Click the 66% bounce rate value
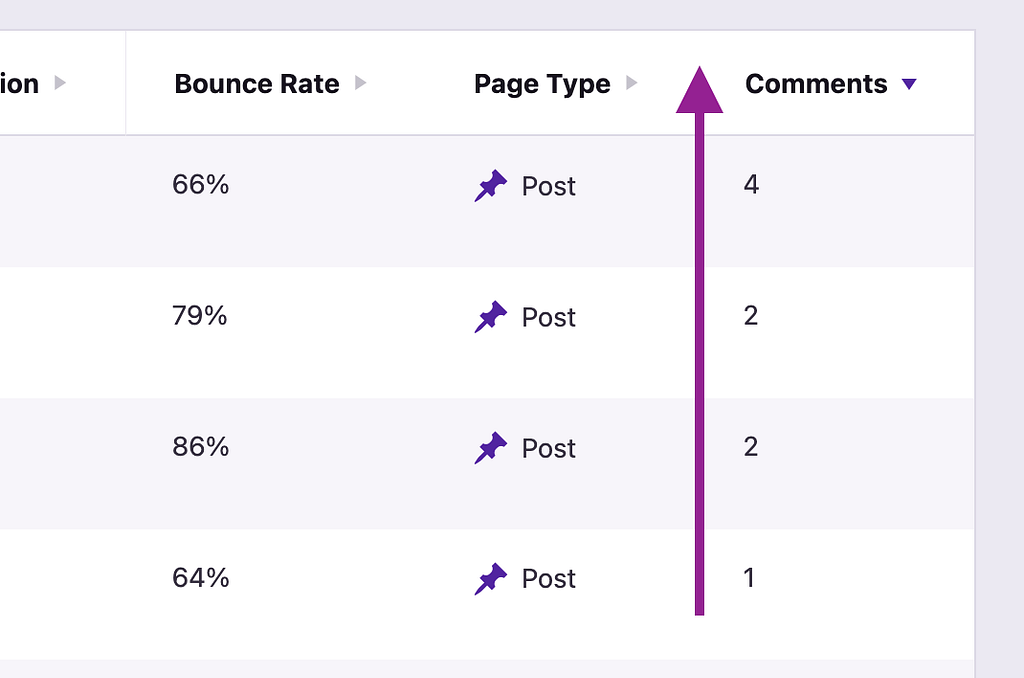This screenshot has height=678, width=1024. [200, 185]
